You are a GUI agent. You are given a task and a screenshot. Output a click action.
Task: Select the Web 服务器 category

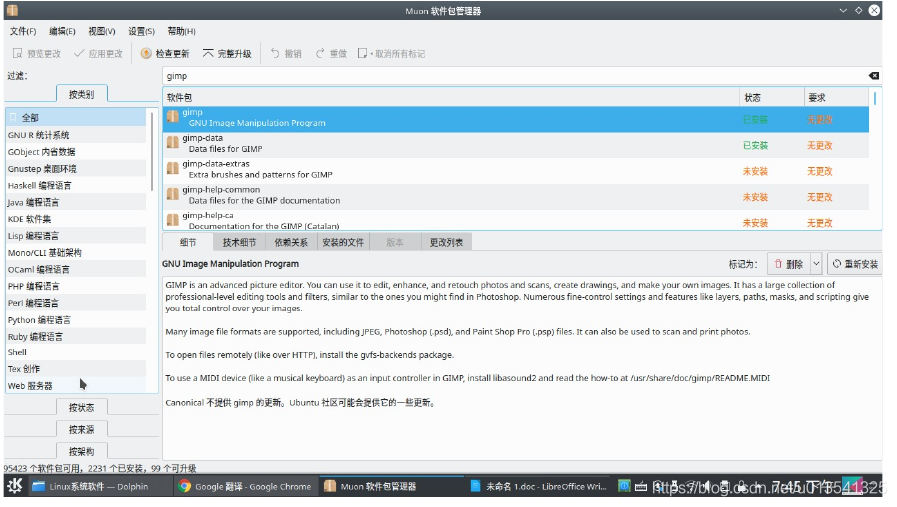[x=76, y=386]
